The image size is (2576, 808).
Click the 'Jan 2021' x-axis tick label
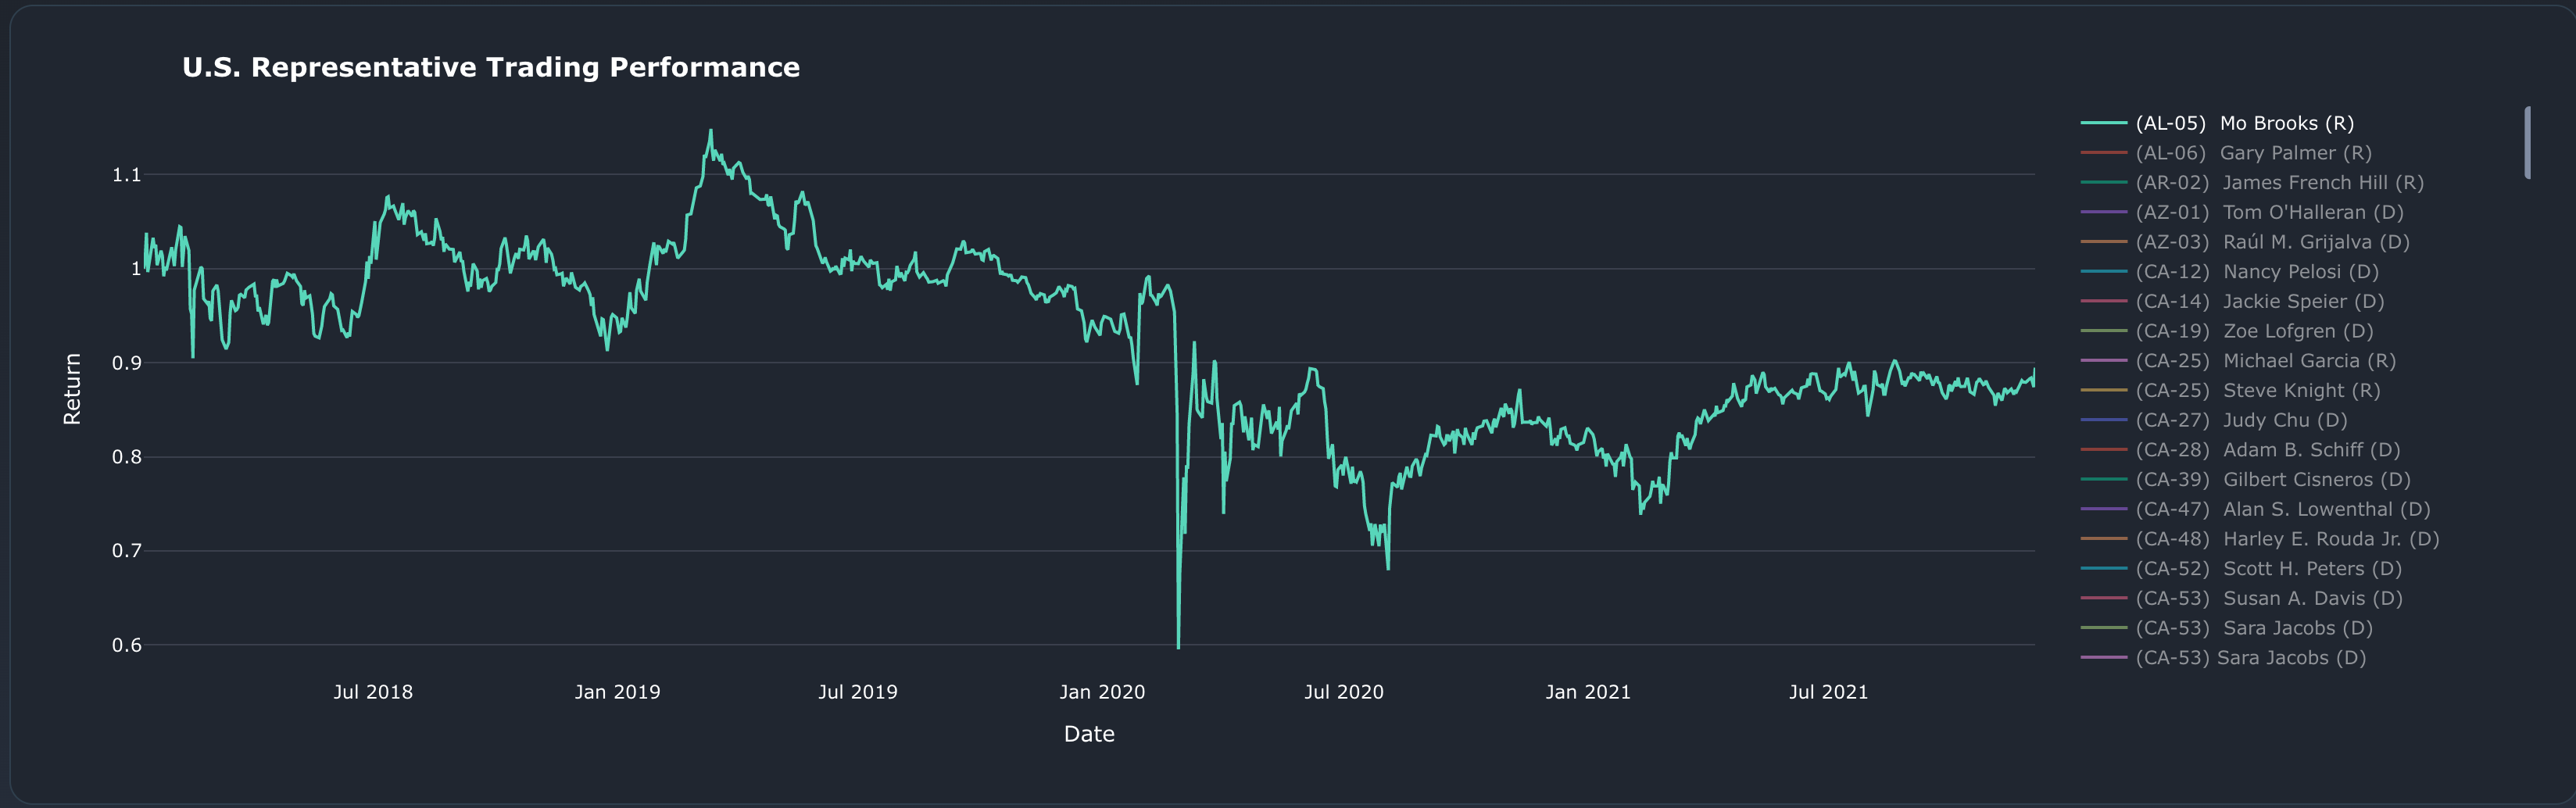coord(1588,692)
